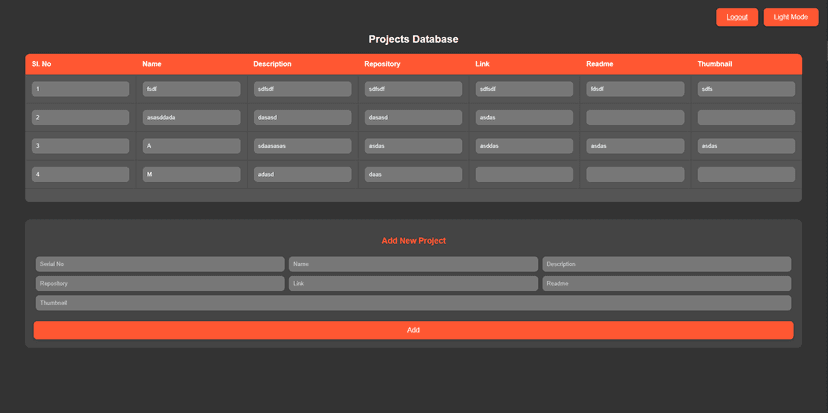Click the repository cell 'daas'

413,174
